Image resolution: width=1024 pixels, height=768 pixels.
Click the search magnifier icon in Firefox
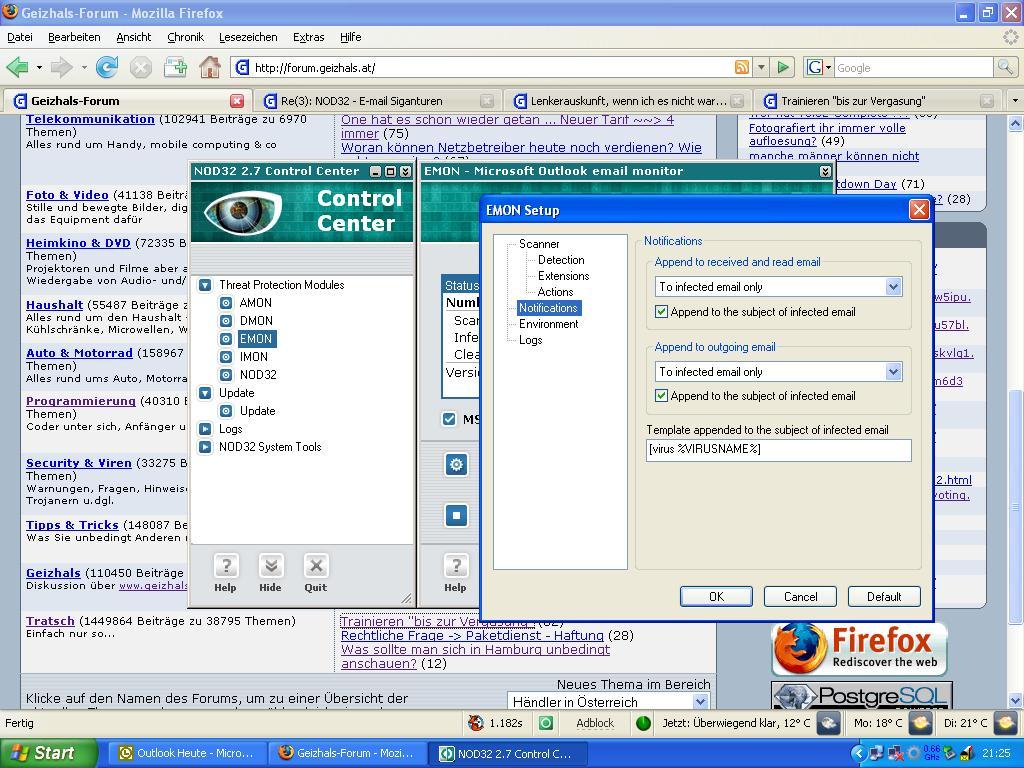[x=1005, y=67]
